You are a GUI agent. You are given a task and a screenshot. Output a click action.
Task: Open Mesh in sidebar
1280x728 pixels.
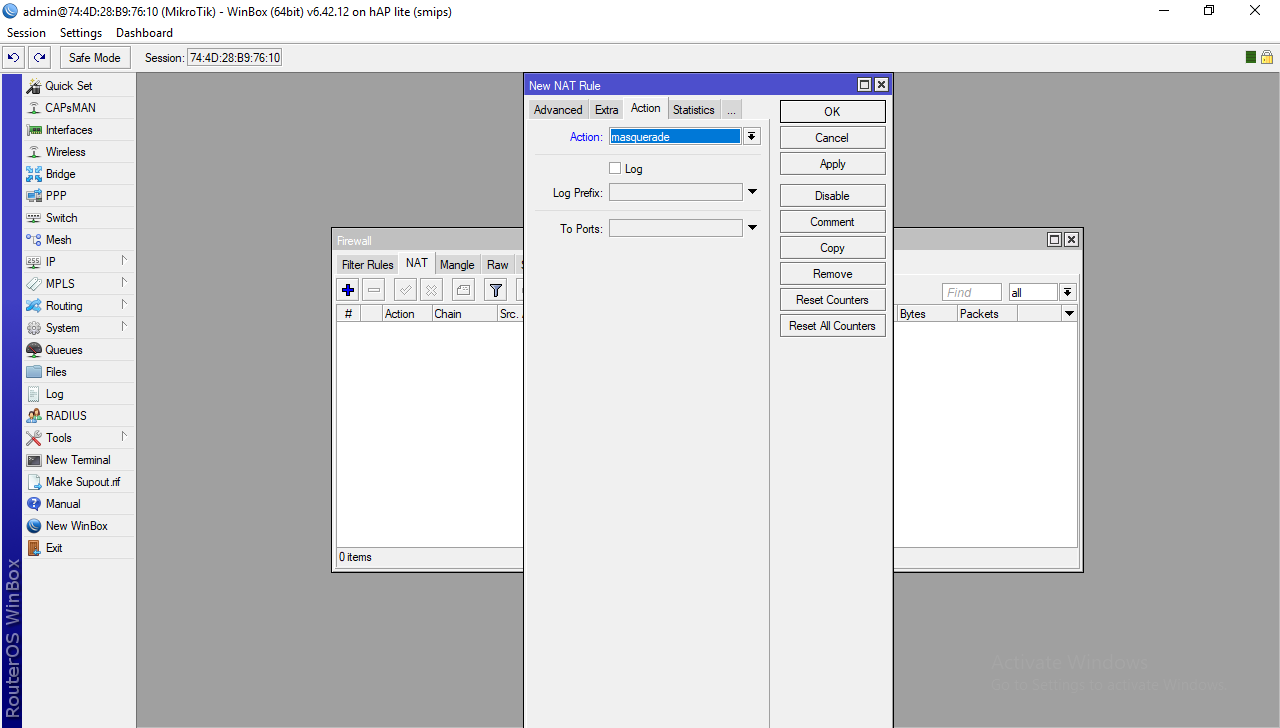click(79, 240)
